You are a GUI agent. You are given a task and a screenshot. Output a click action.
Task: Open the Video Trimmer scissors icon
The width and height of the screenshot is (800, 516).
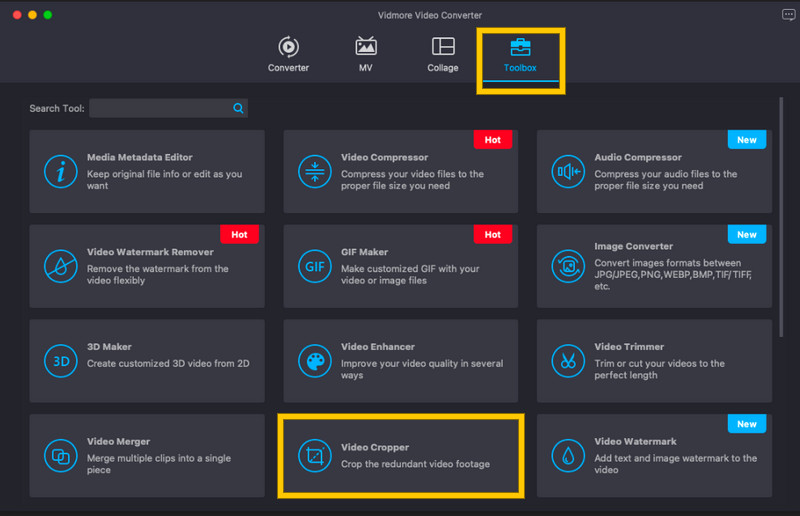569,362
